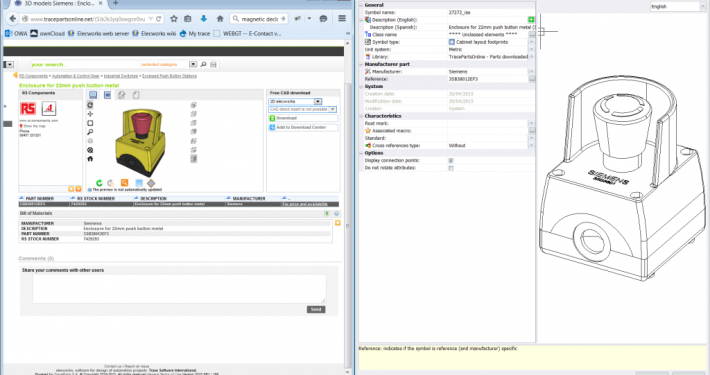Open the browser bookmarks list icon
The image size is (710, 375).
point(188,19)
